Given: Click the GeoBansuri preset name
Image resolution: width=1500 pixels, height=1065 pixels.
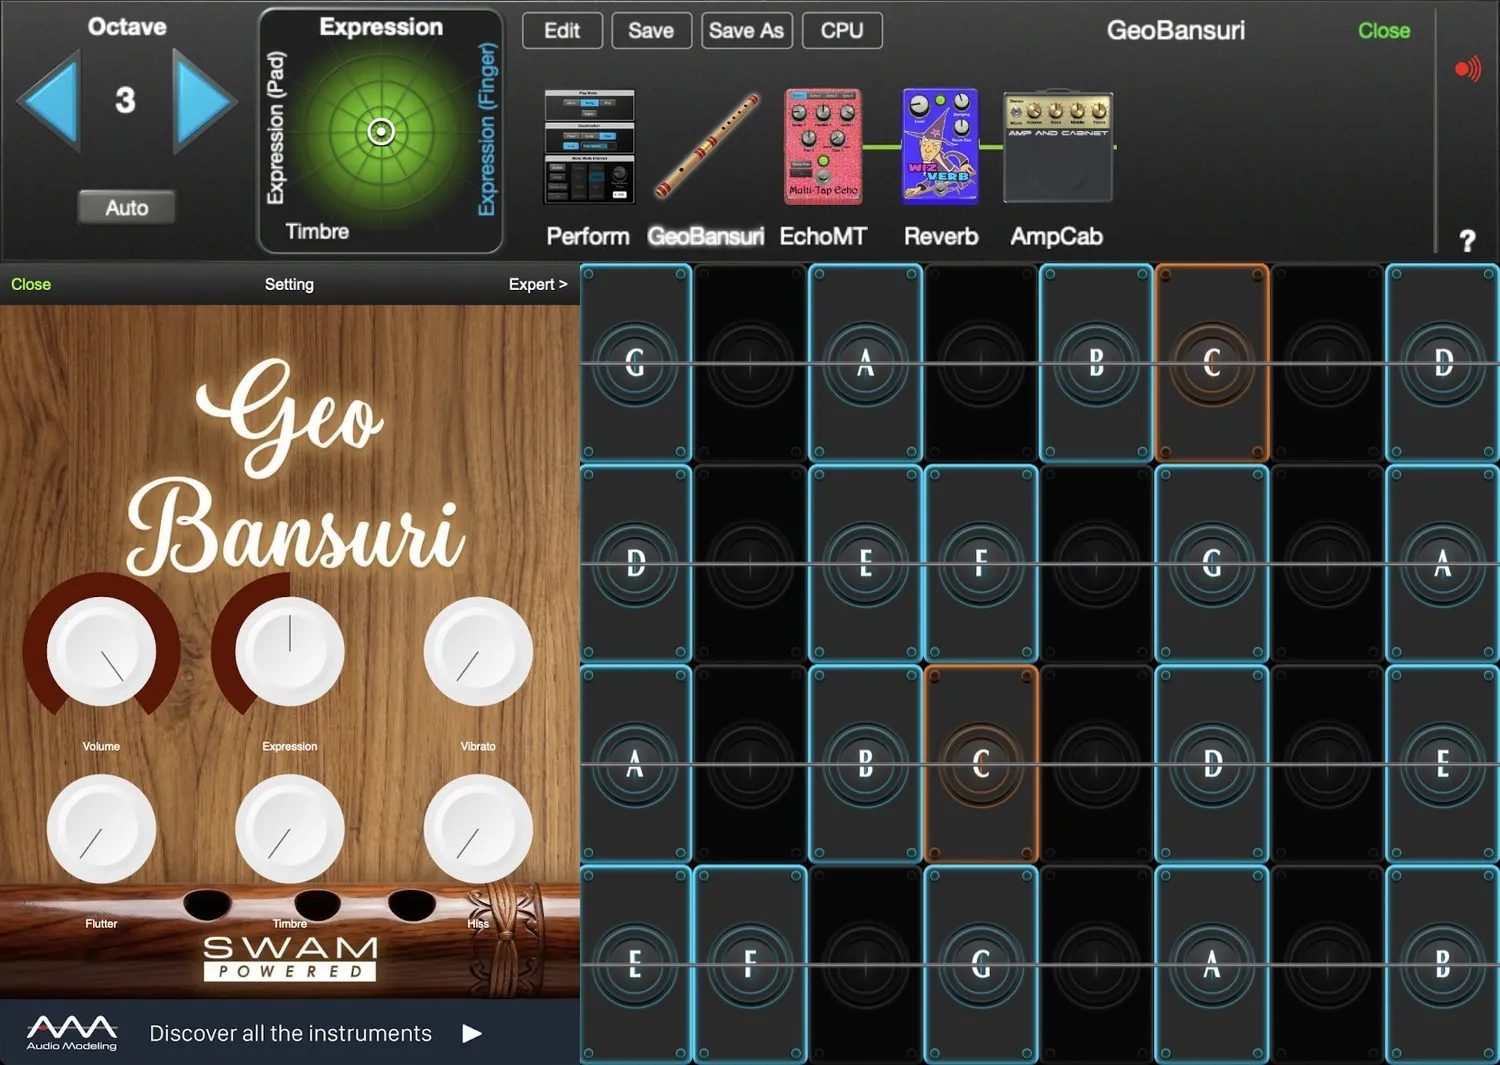Looking at the screenshot, I should click(1176, 30).
